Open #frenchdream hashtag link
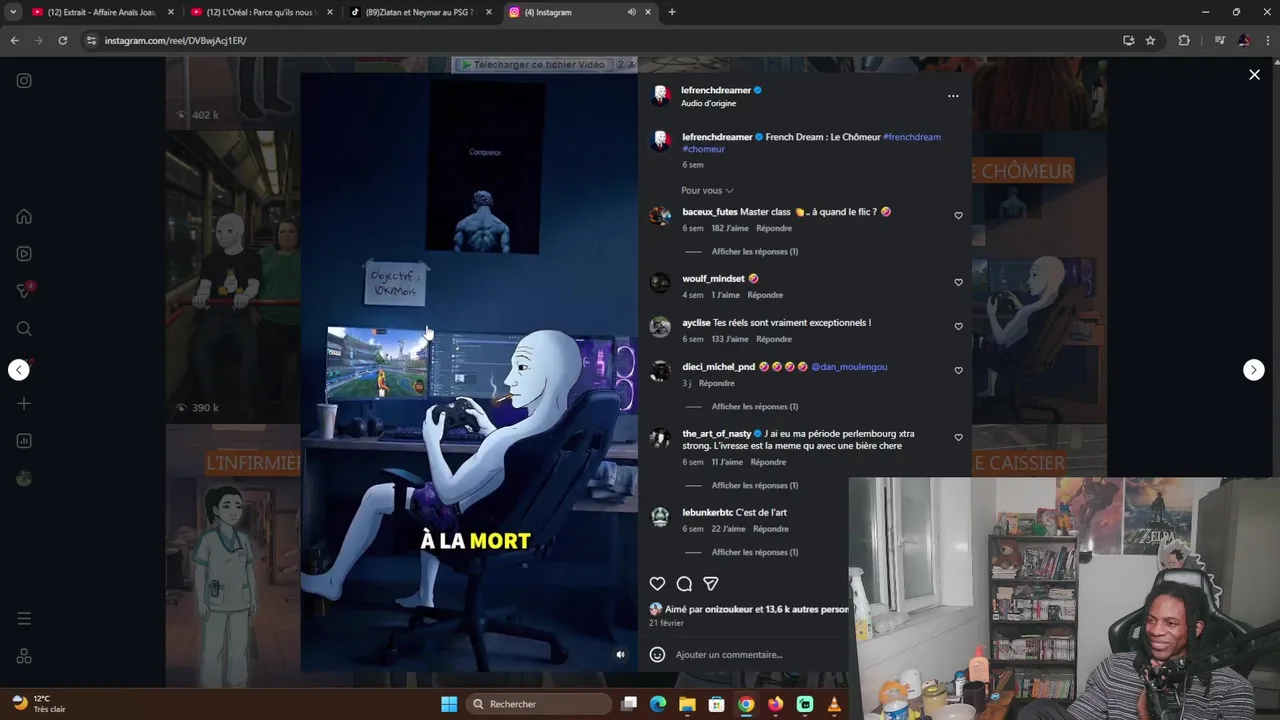Screen dimensions: 1280x720 [912, 137]
